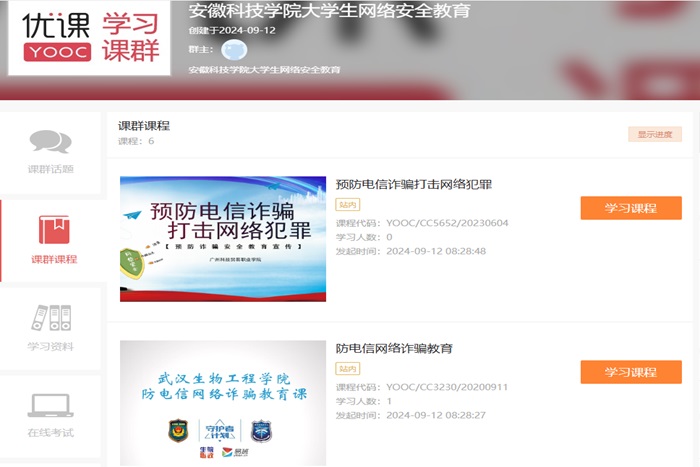Click the header title 安徽科技学院大学生网络安全教育
This screenshot has height=467, width=700.
pos(329,12)
